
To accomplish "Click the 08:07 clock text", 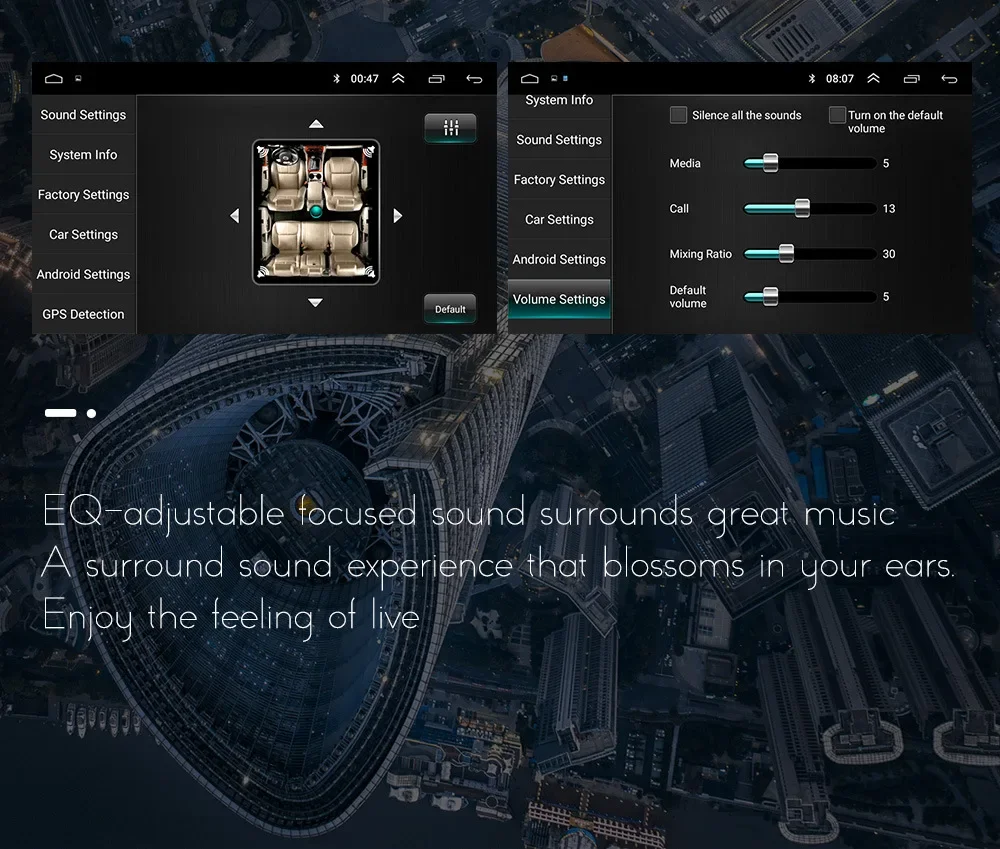I will click(839, 79).
